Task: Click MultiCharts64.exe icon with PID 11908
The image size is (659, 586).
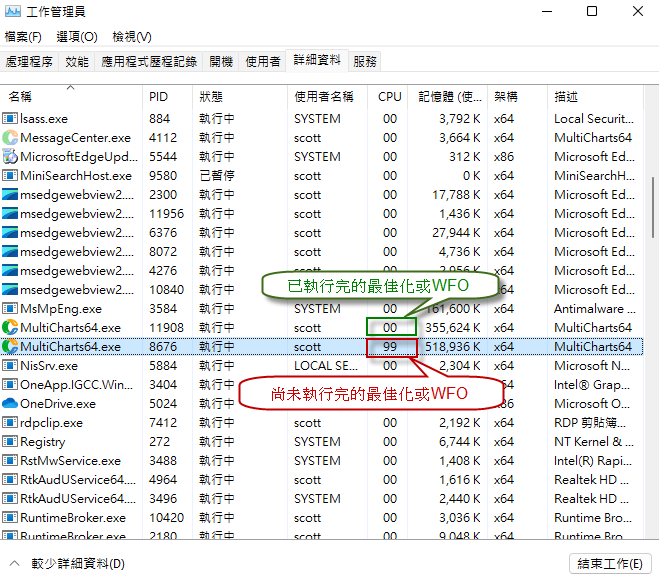Action: pos(10,327)
